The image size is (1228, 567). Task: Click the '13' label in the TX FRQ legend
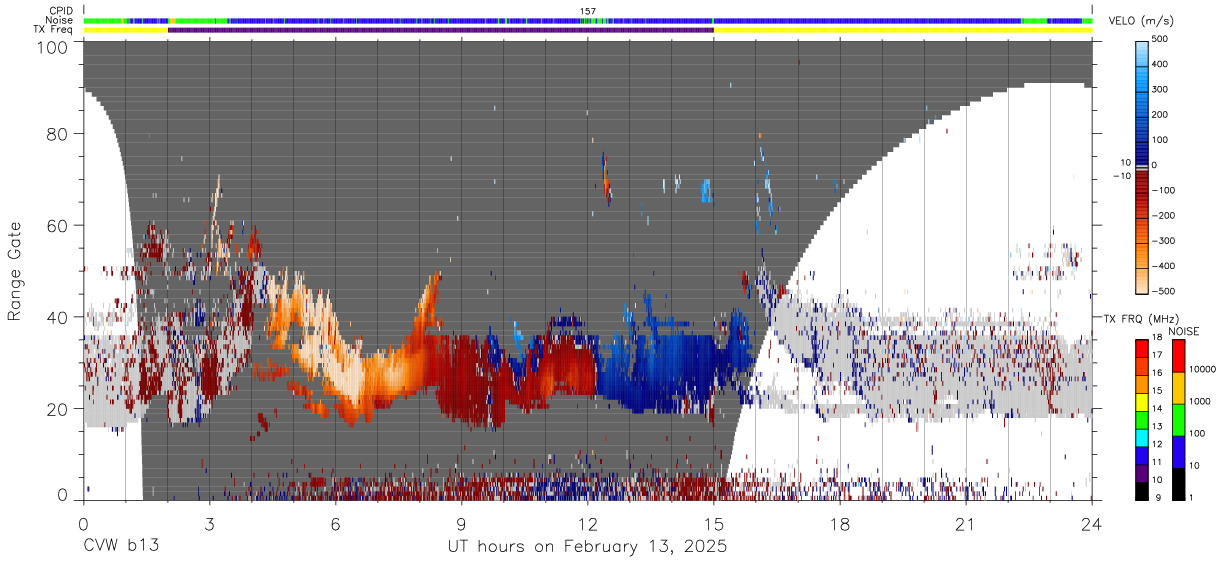tap(1156, 427)
